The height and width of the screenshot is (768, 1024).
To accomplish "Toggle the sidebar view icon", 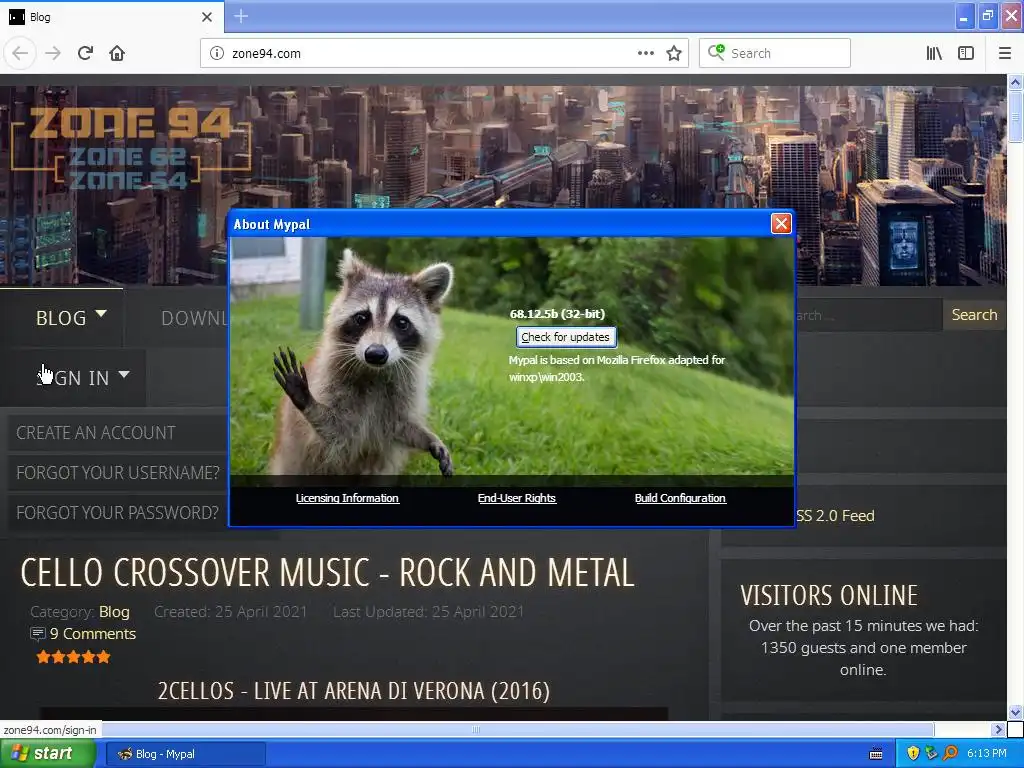I will [966, 54].
